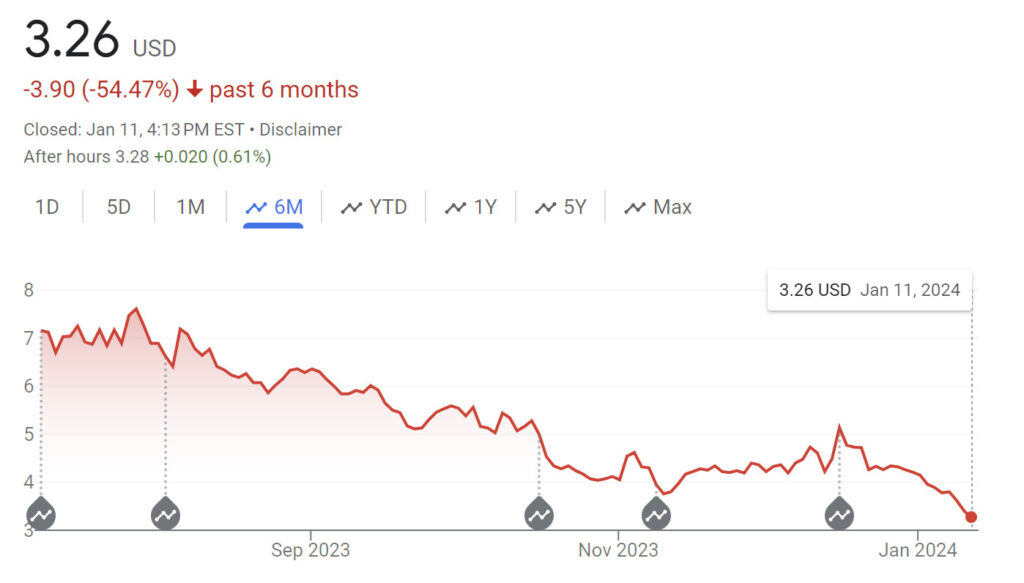Click the leftmost event marker droplet on timeline

pyautogui.click(x=41, y=513)
